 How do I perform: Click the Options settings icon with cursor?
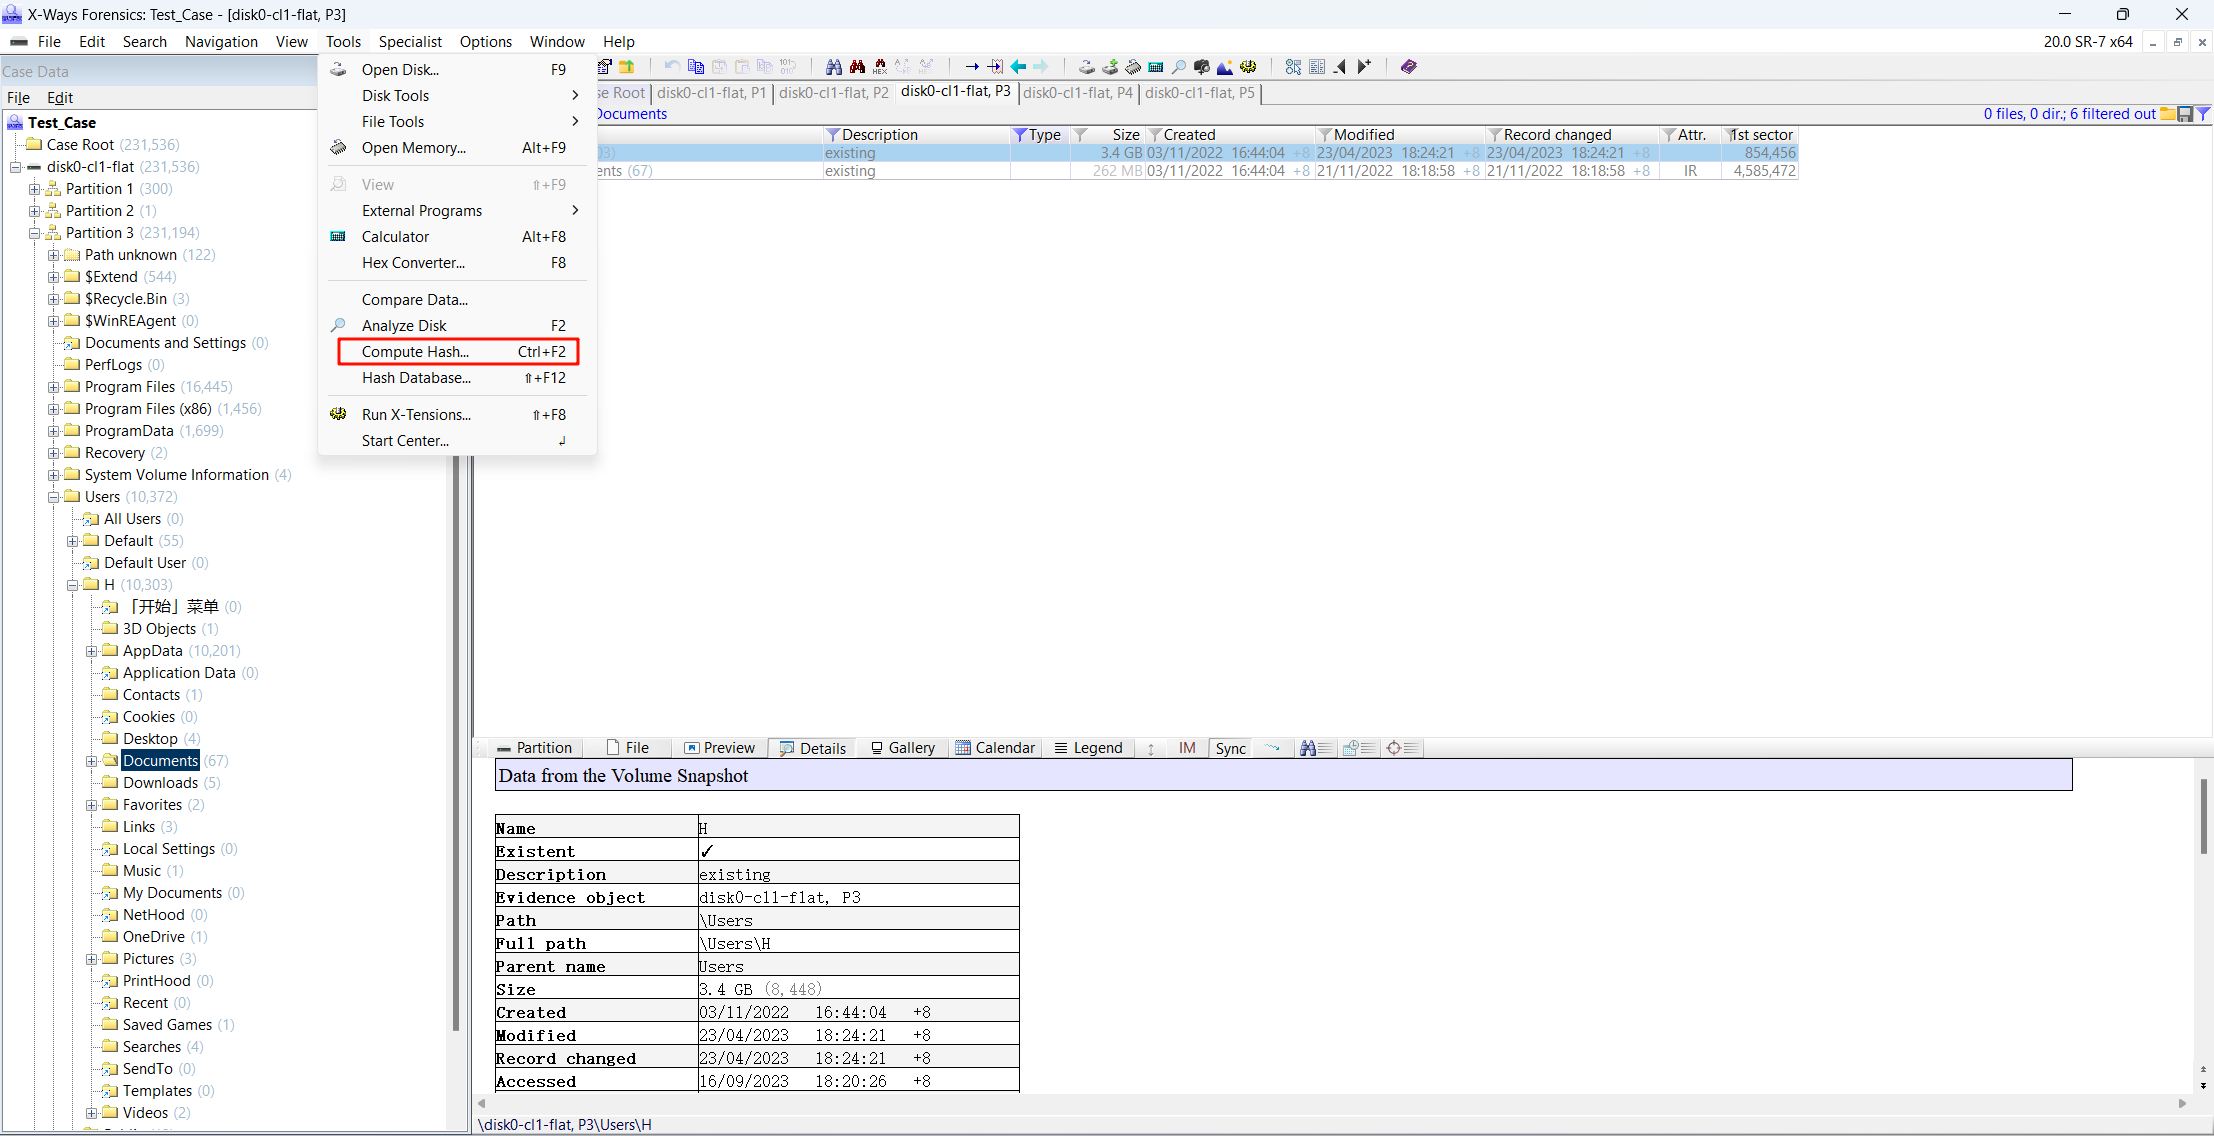pos(1293,67)
